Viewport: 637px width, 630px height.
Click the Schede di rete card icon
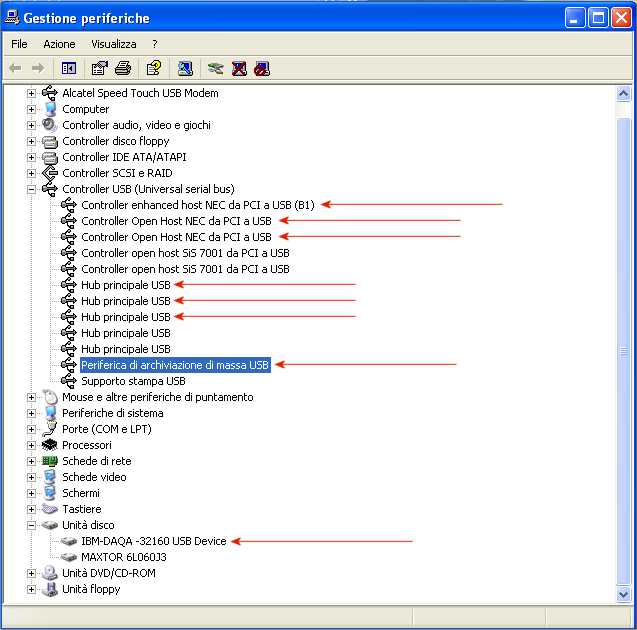[50, 461]
